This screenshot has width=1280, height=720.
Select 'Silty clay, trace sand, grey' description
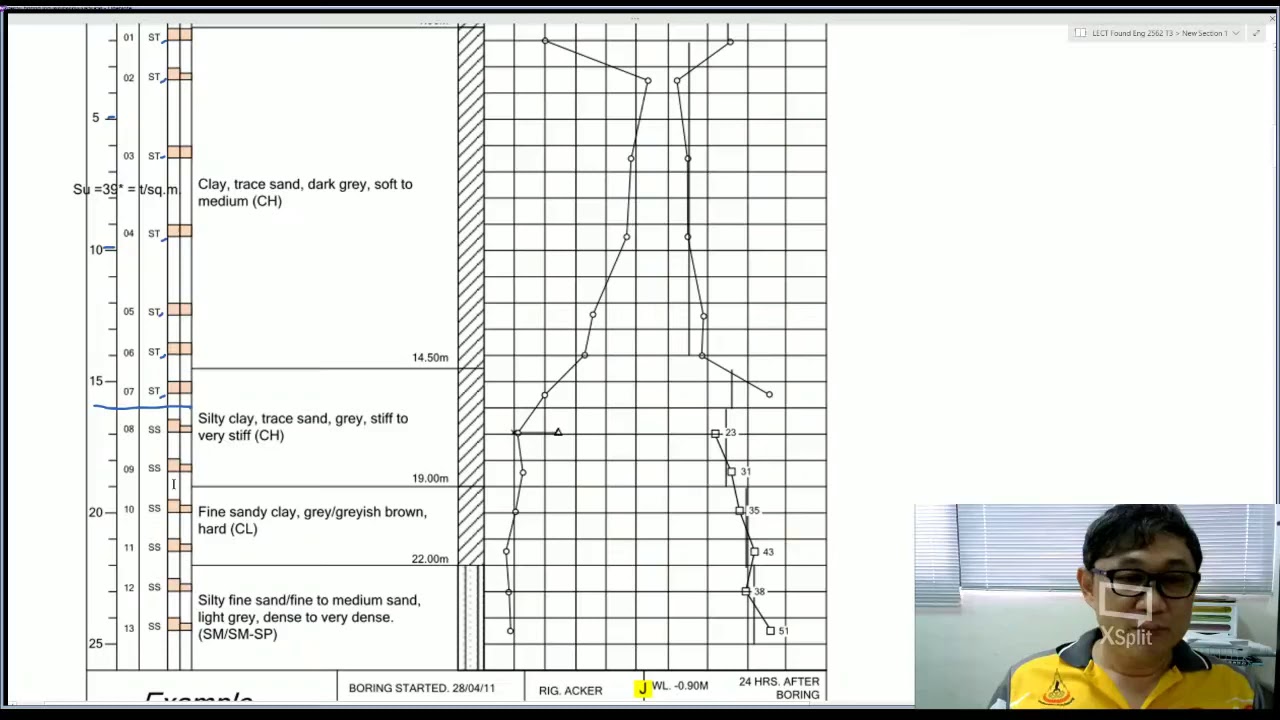(x=303, y=427)
